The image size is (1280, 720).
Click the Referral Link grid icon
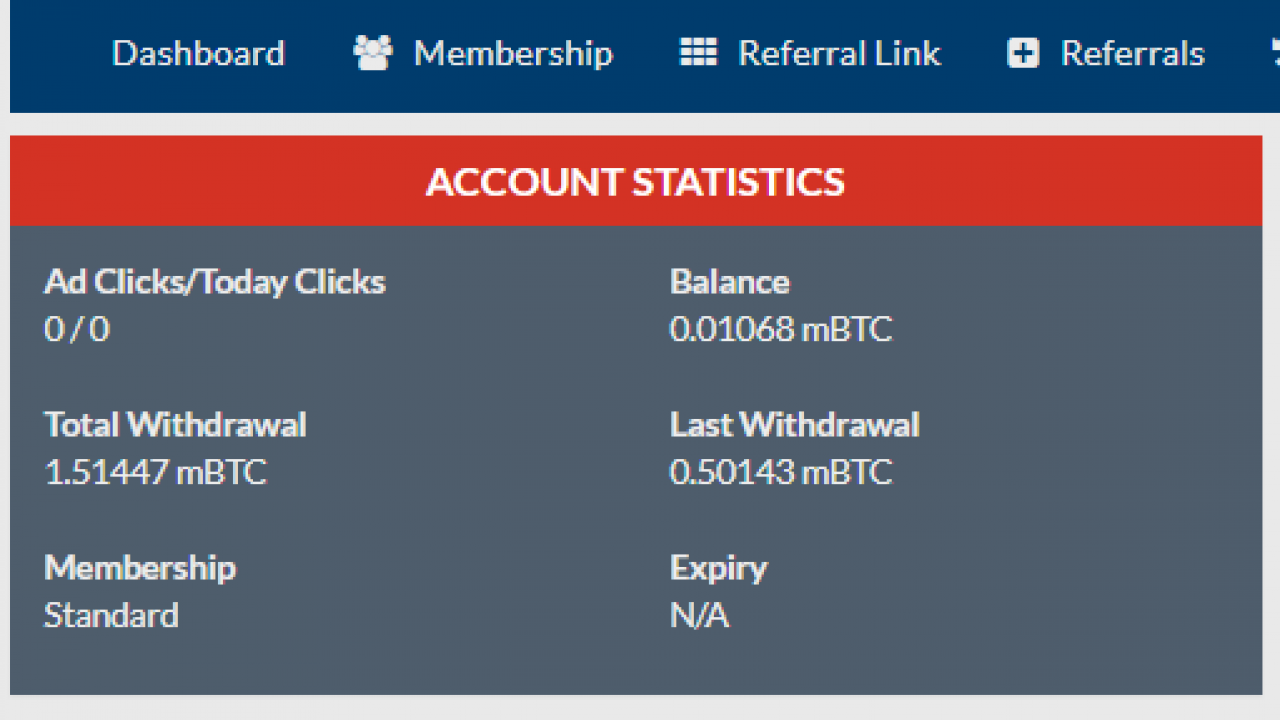[698, 53]
